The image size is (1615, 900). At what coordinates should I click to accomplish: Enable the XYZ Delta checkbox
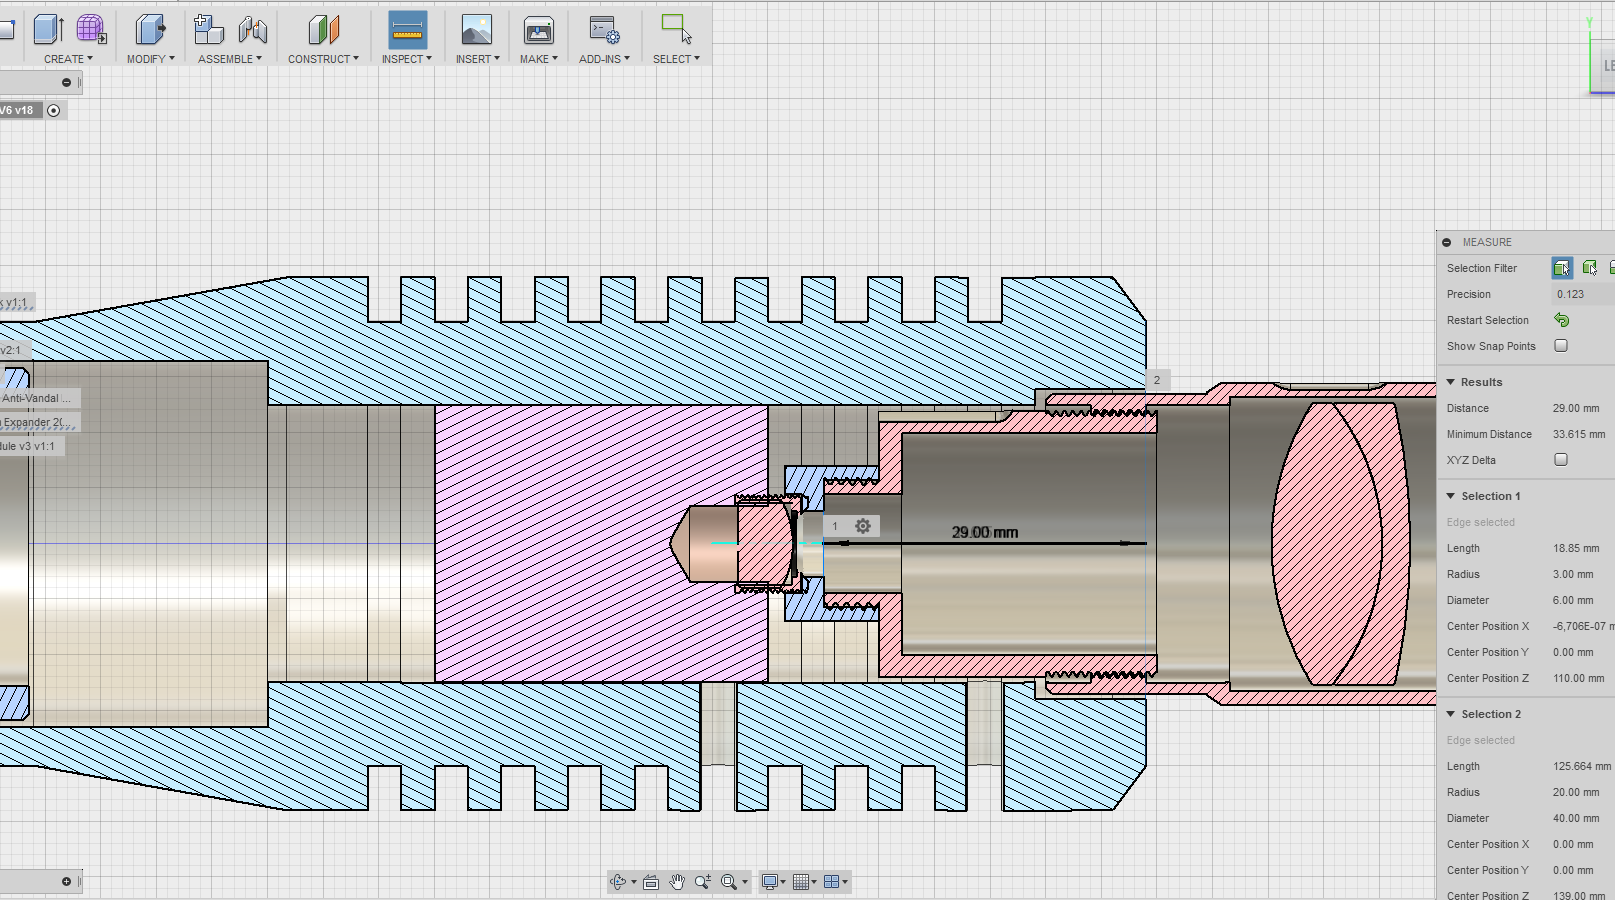click(1561, 460)
